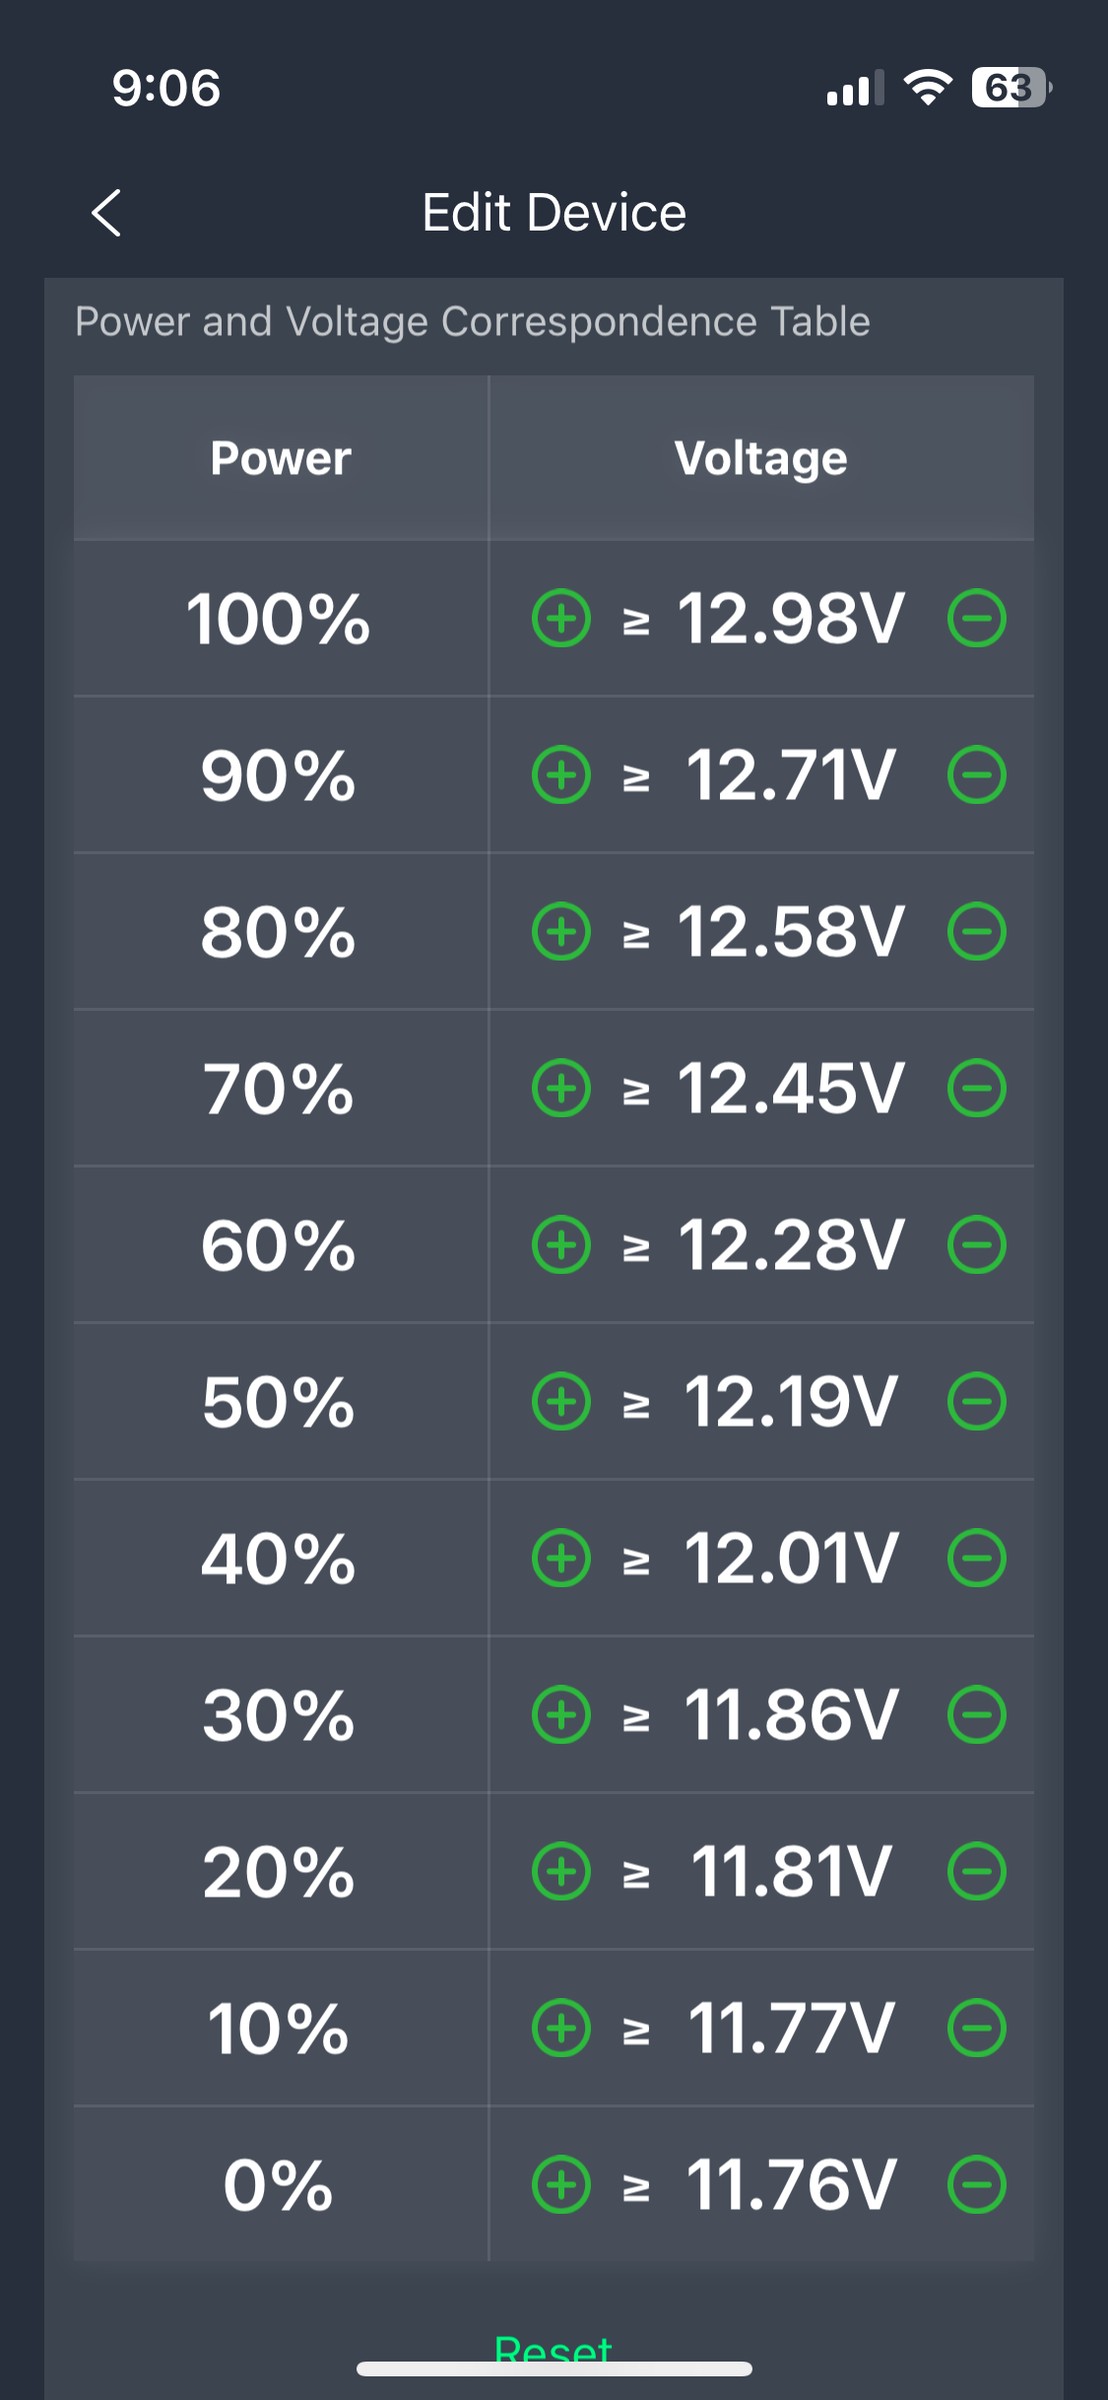Reset the voltage correspondence table
This screenshot has width=1108, height=2400.
click(553, 2348)
